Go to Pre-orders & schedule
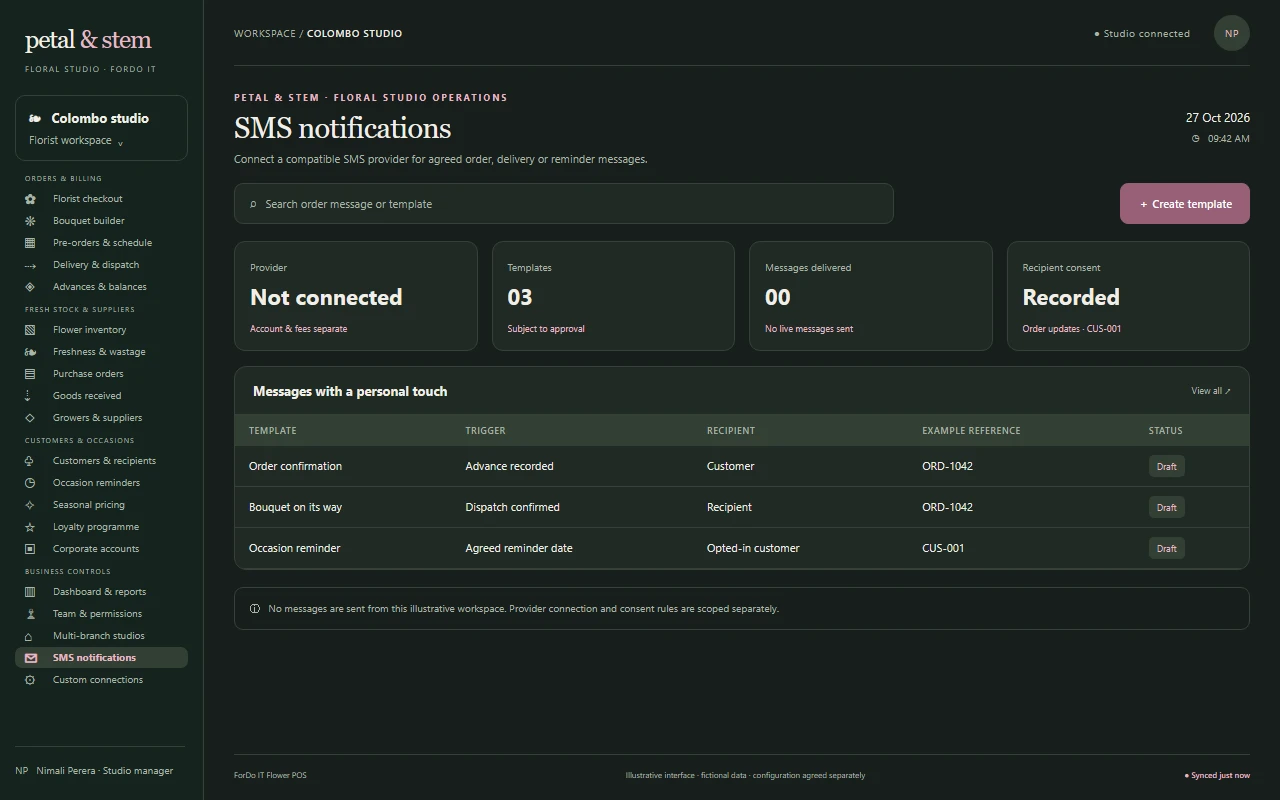This screenshot has width=1280, height=800. point(101,243)
